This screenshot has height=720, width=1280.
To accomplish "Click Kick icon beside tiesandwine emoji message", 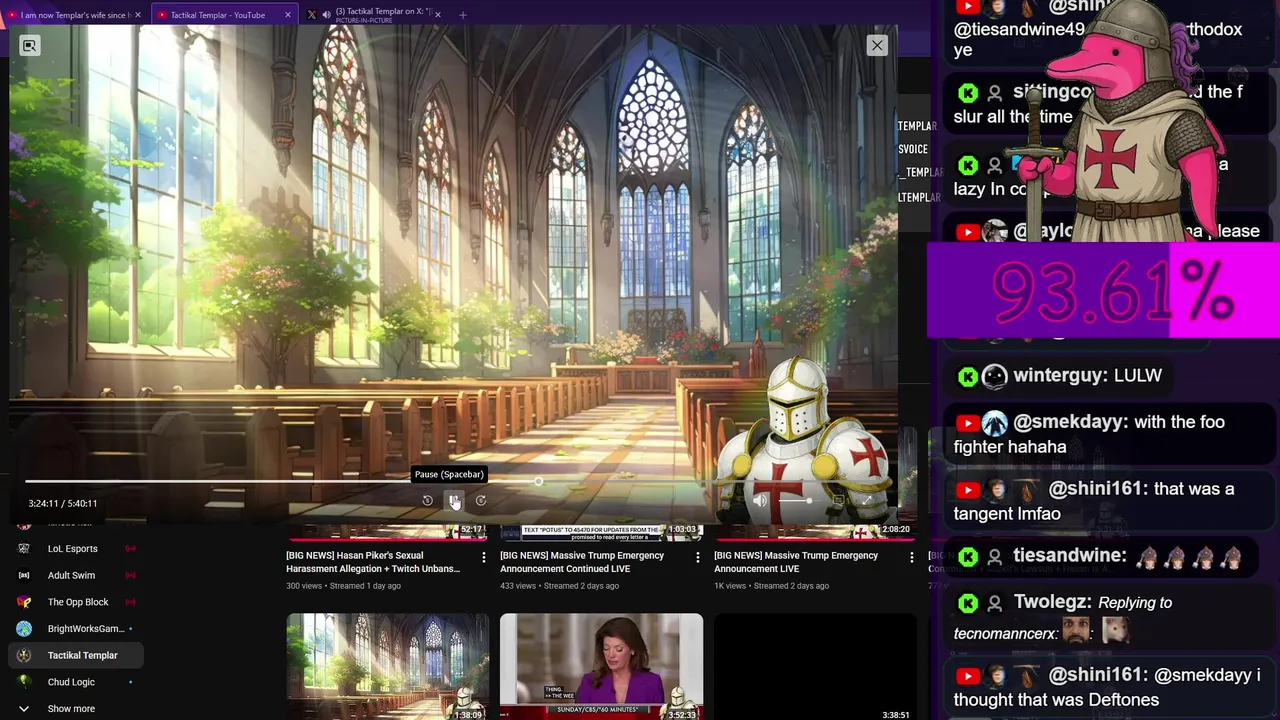I will click(x=967, y=556).
